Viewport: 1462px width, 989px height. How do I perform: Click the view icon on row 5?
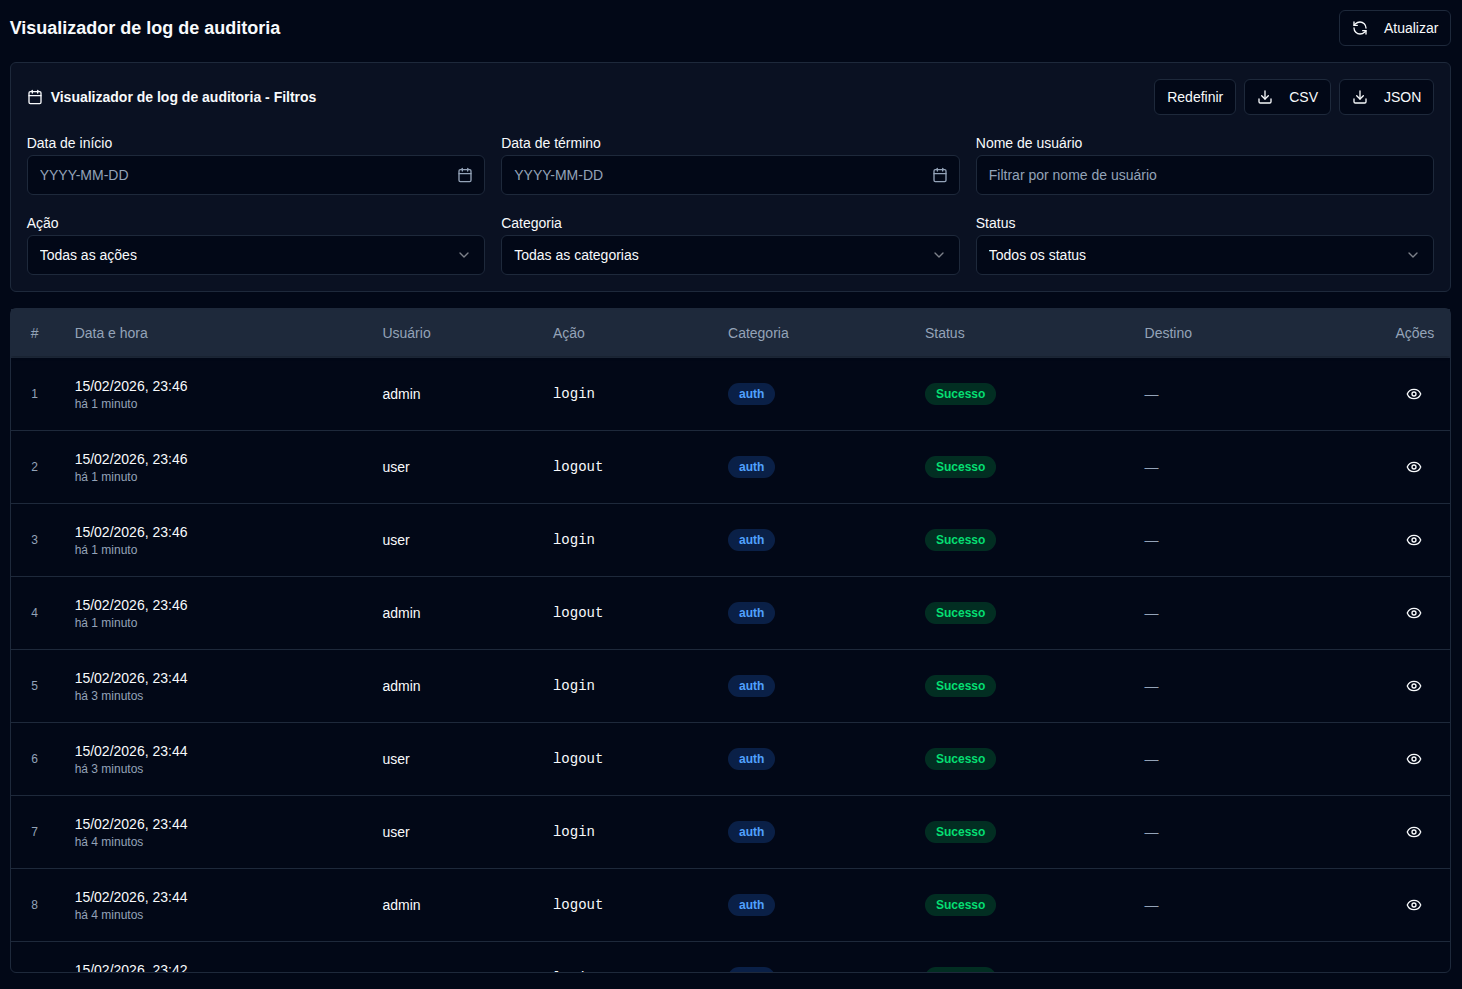coord(1413,686)
